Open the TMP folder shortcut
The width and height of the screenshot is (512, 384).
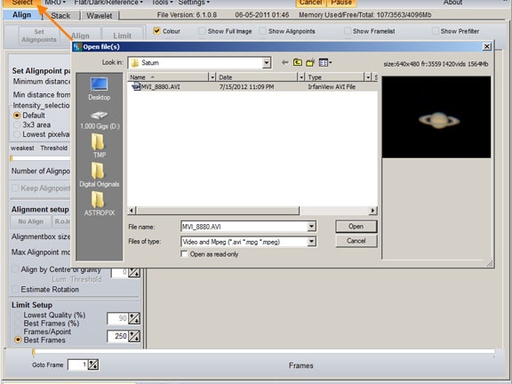(x=99, y=146)
